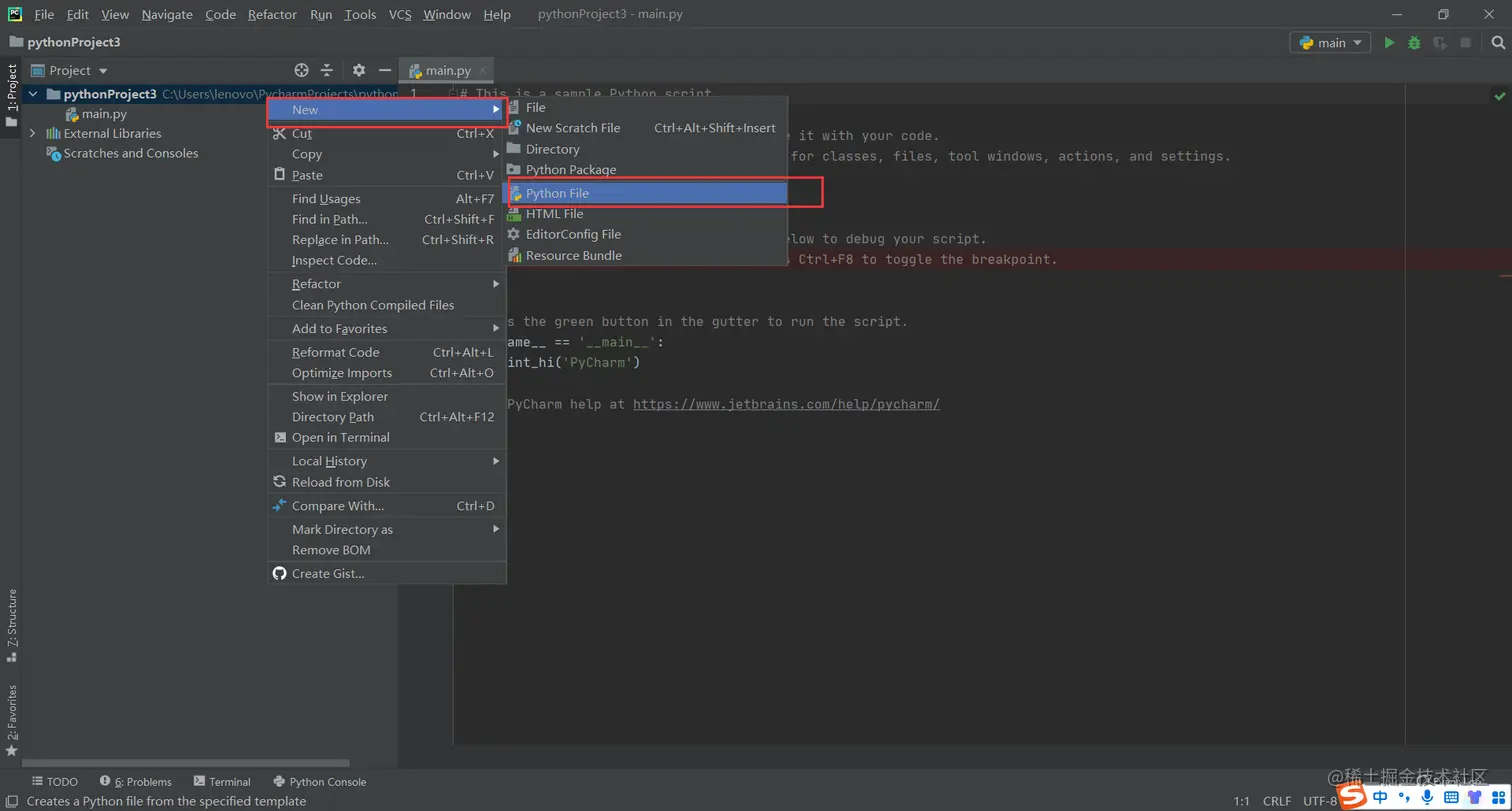Select main.py in the project tree

point(104,114)
